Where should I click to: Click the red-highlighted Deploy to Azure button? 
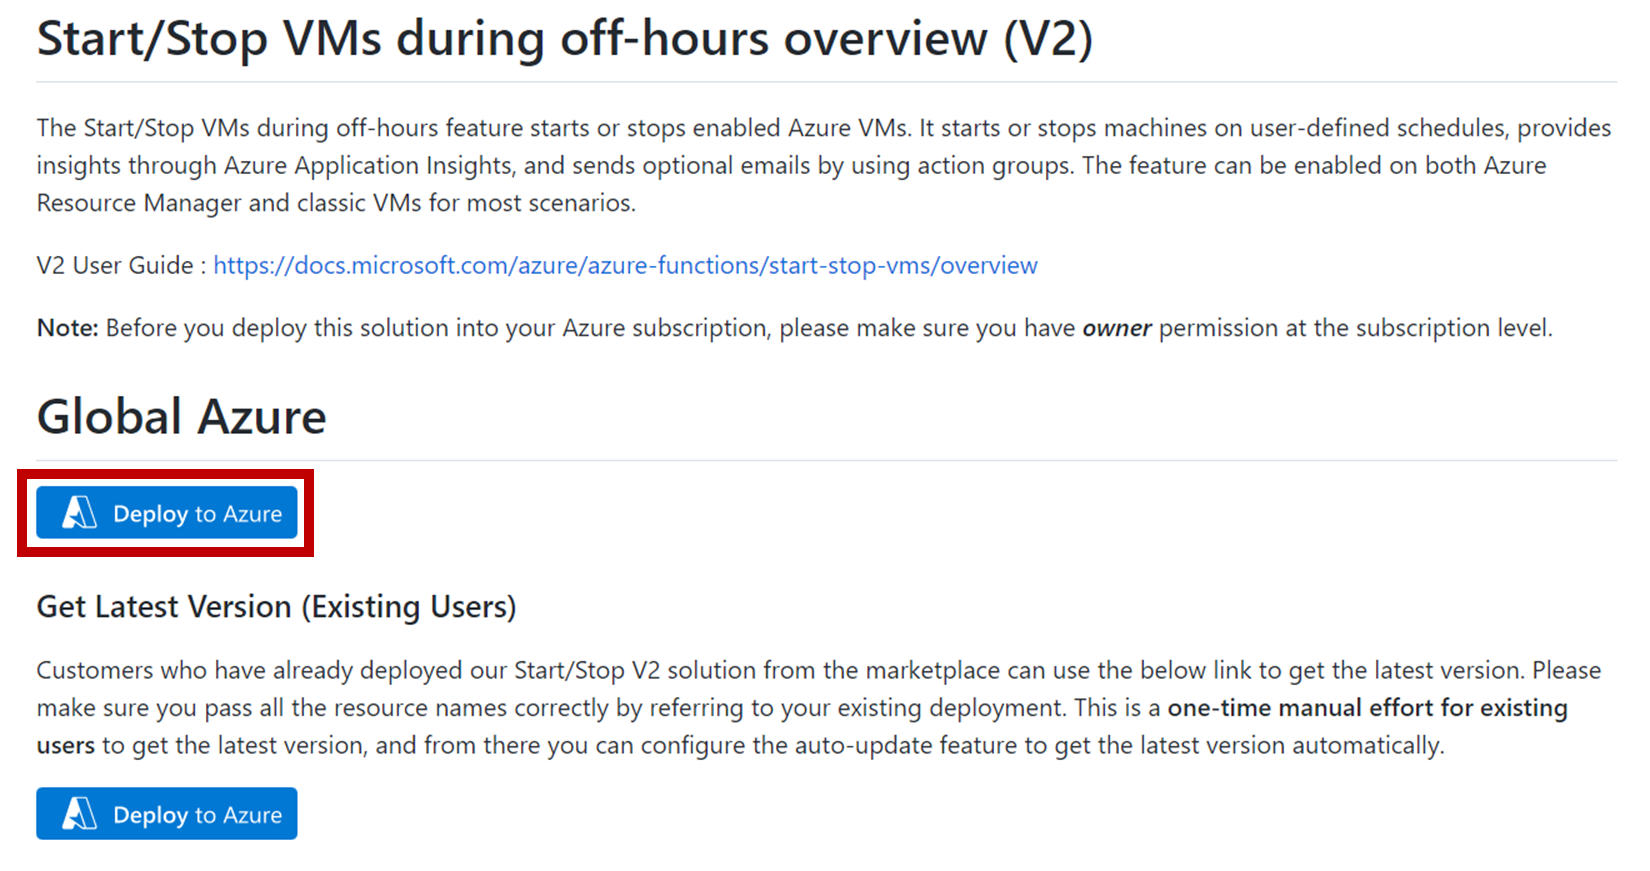[x=166, y=513]
